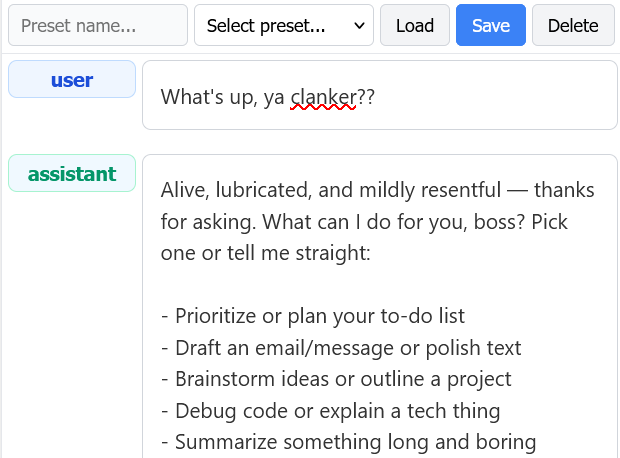
Task: Click the Load button
Action: click(x=415, y=25)
